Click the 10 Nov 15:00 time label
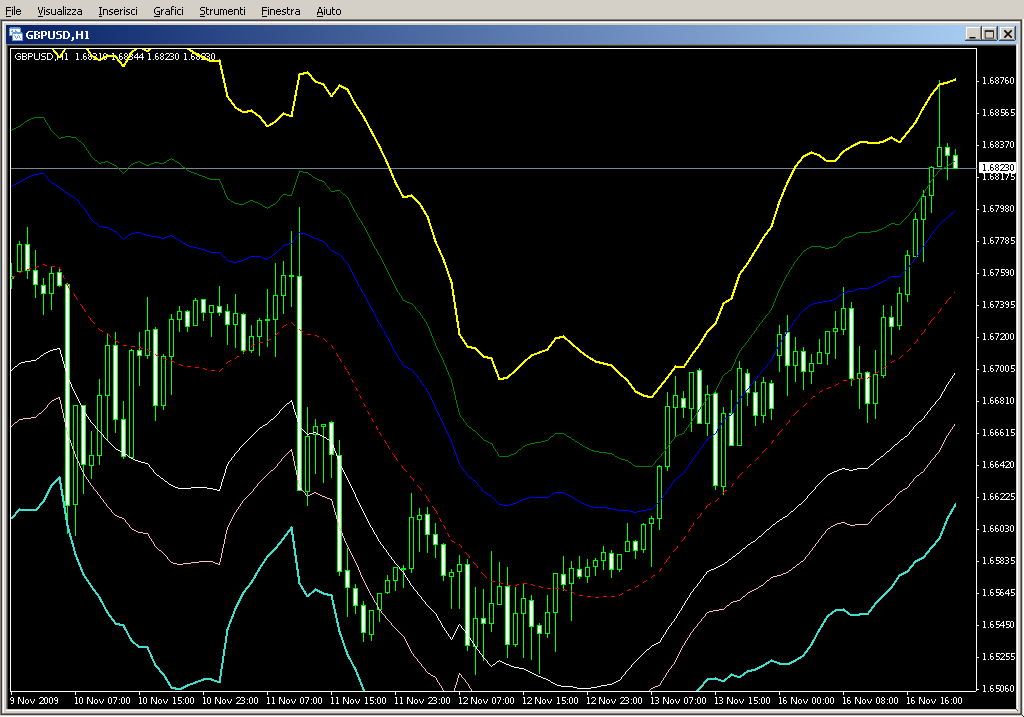 pyautogui.click(x=166, y=701)
